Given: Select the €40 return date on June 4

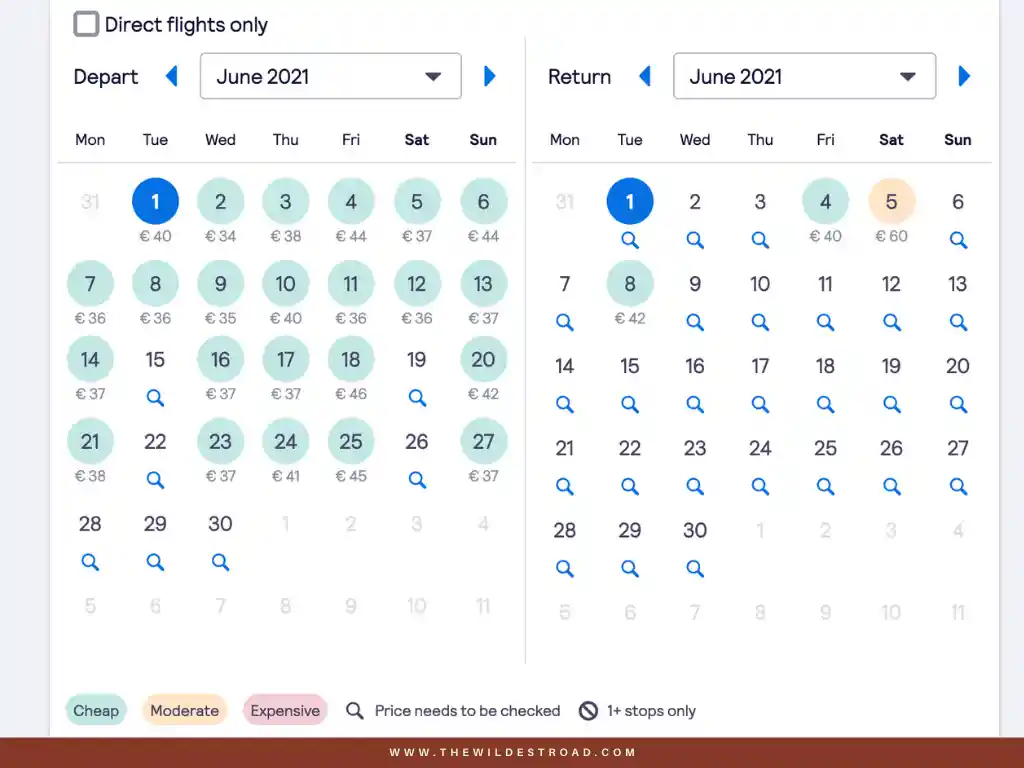Looking at the screenshot, I should (825, 200).
